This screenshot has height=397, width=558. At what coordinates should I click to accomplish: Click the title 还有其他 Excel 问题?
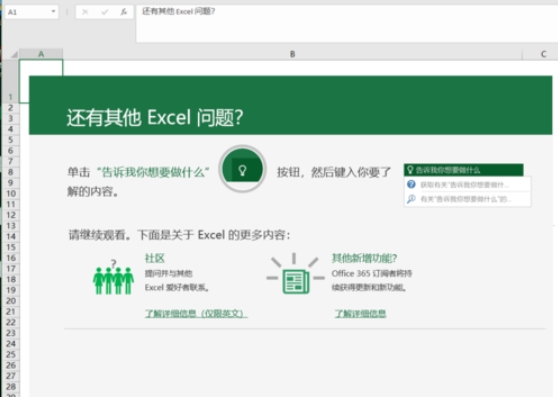pos(155,117)
